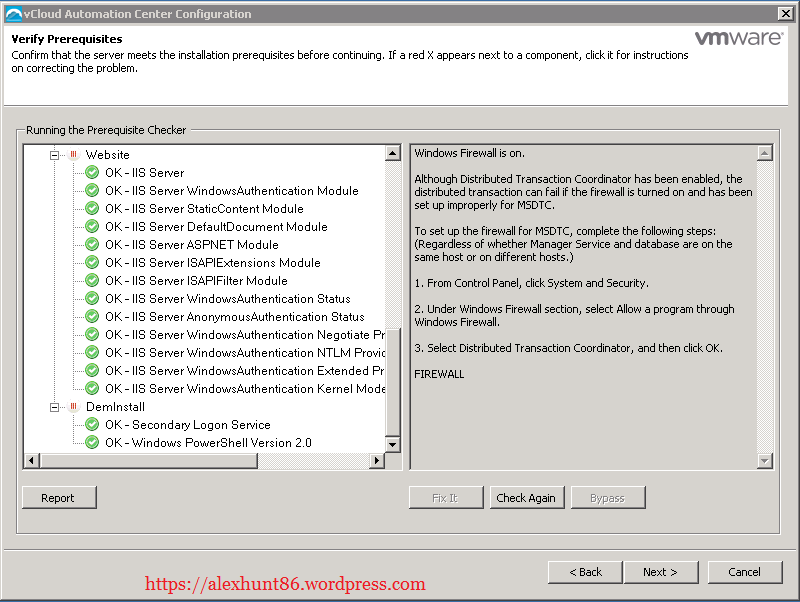Go back with the < Back button
Screen dimensions: 800x602
(x=585, y=572)
